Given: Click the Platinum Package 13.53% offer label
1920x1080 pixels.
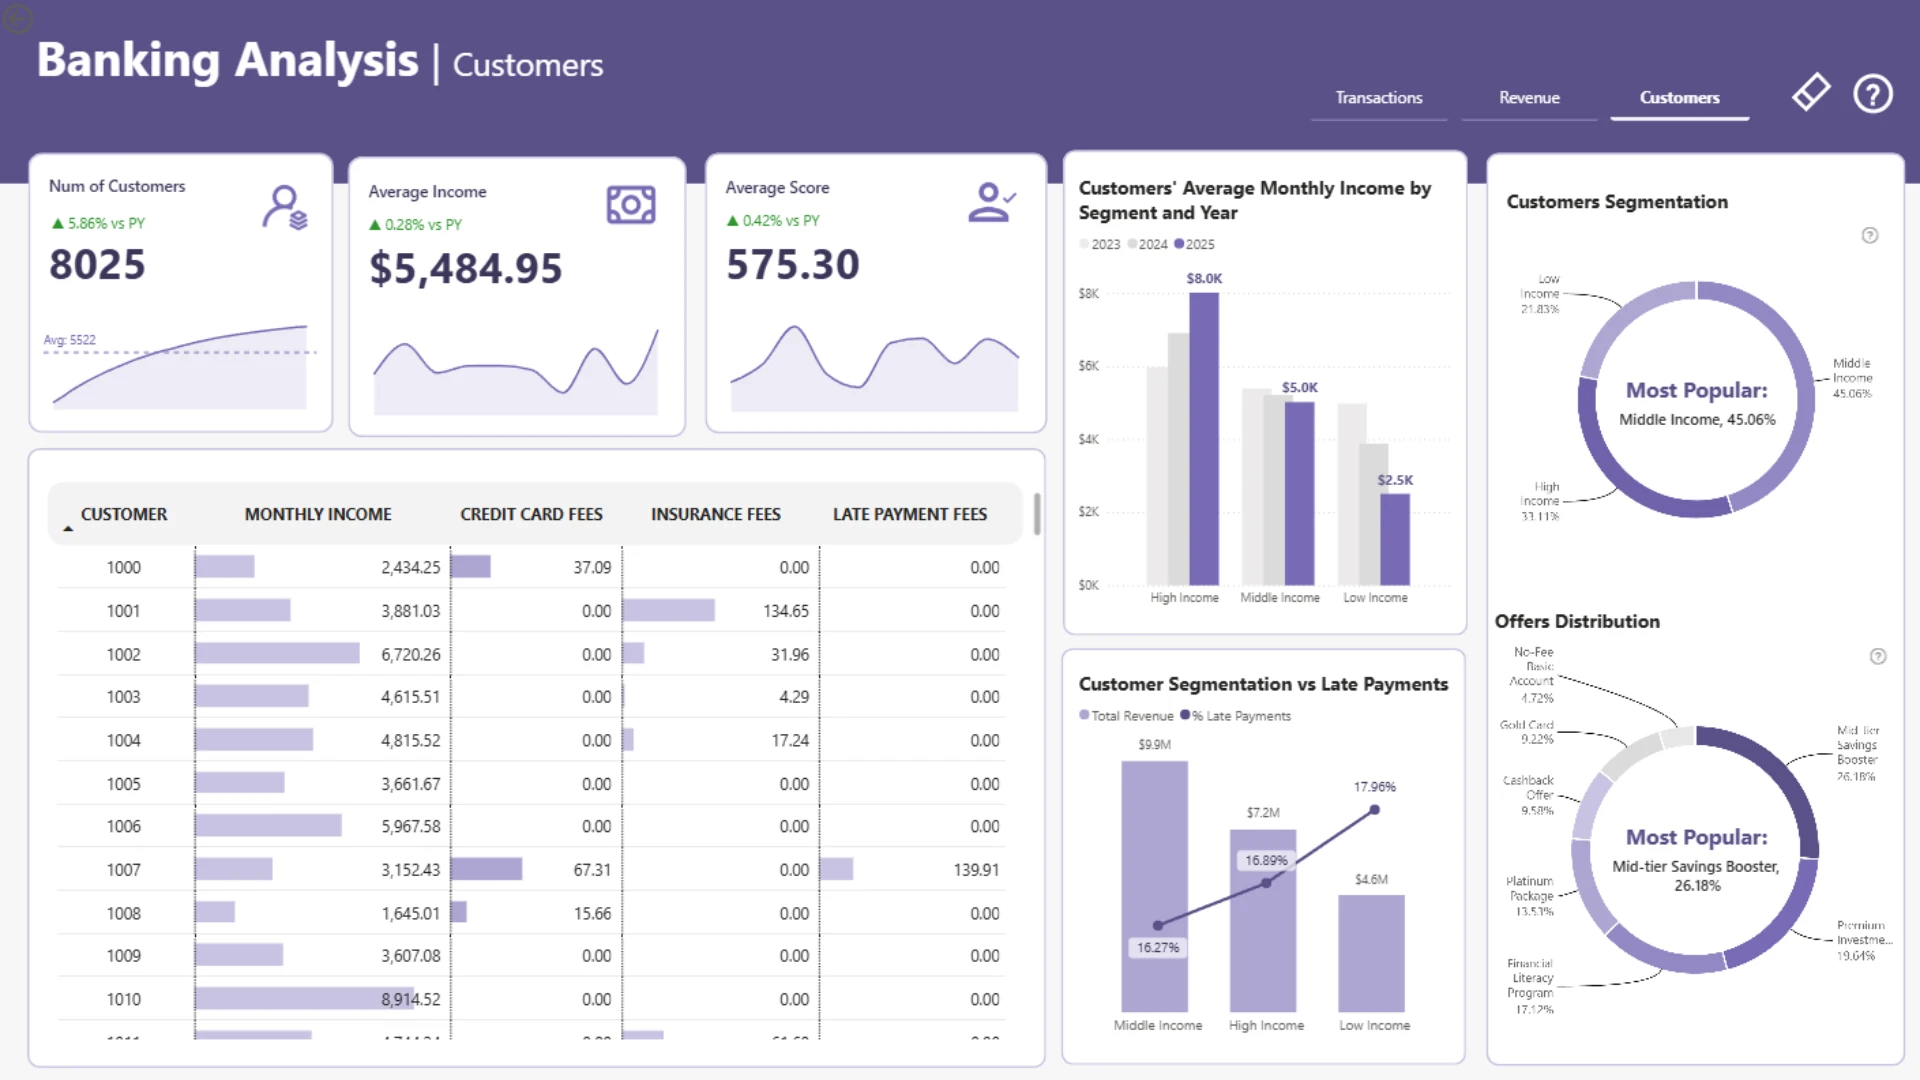Looking at the screenshot, I should click(x=1530, y=896).
